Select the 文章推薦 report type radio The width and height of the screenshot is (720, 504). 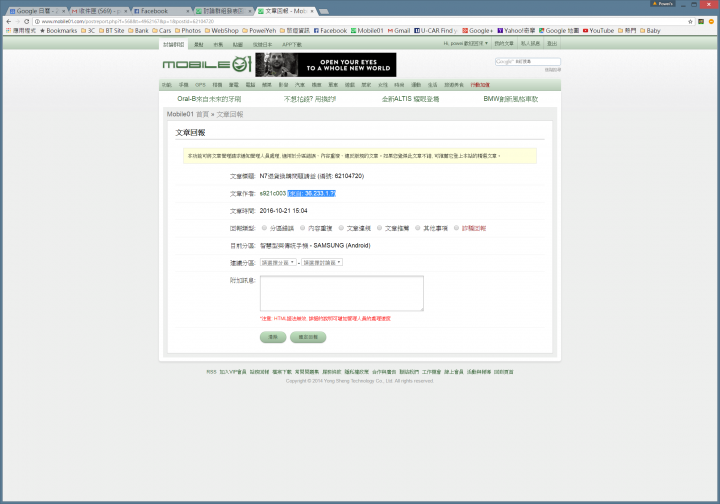point(380,228)
